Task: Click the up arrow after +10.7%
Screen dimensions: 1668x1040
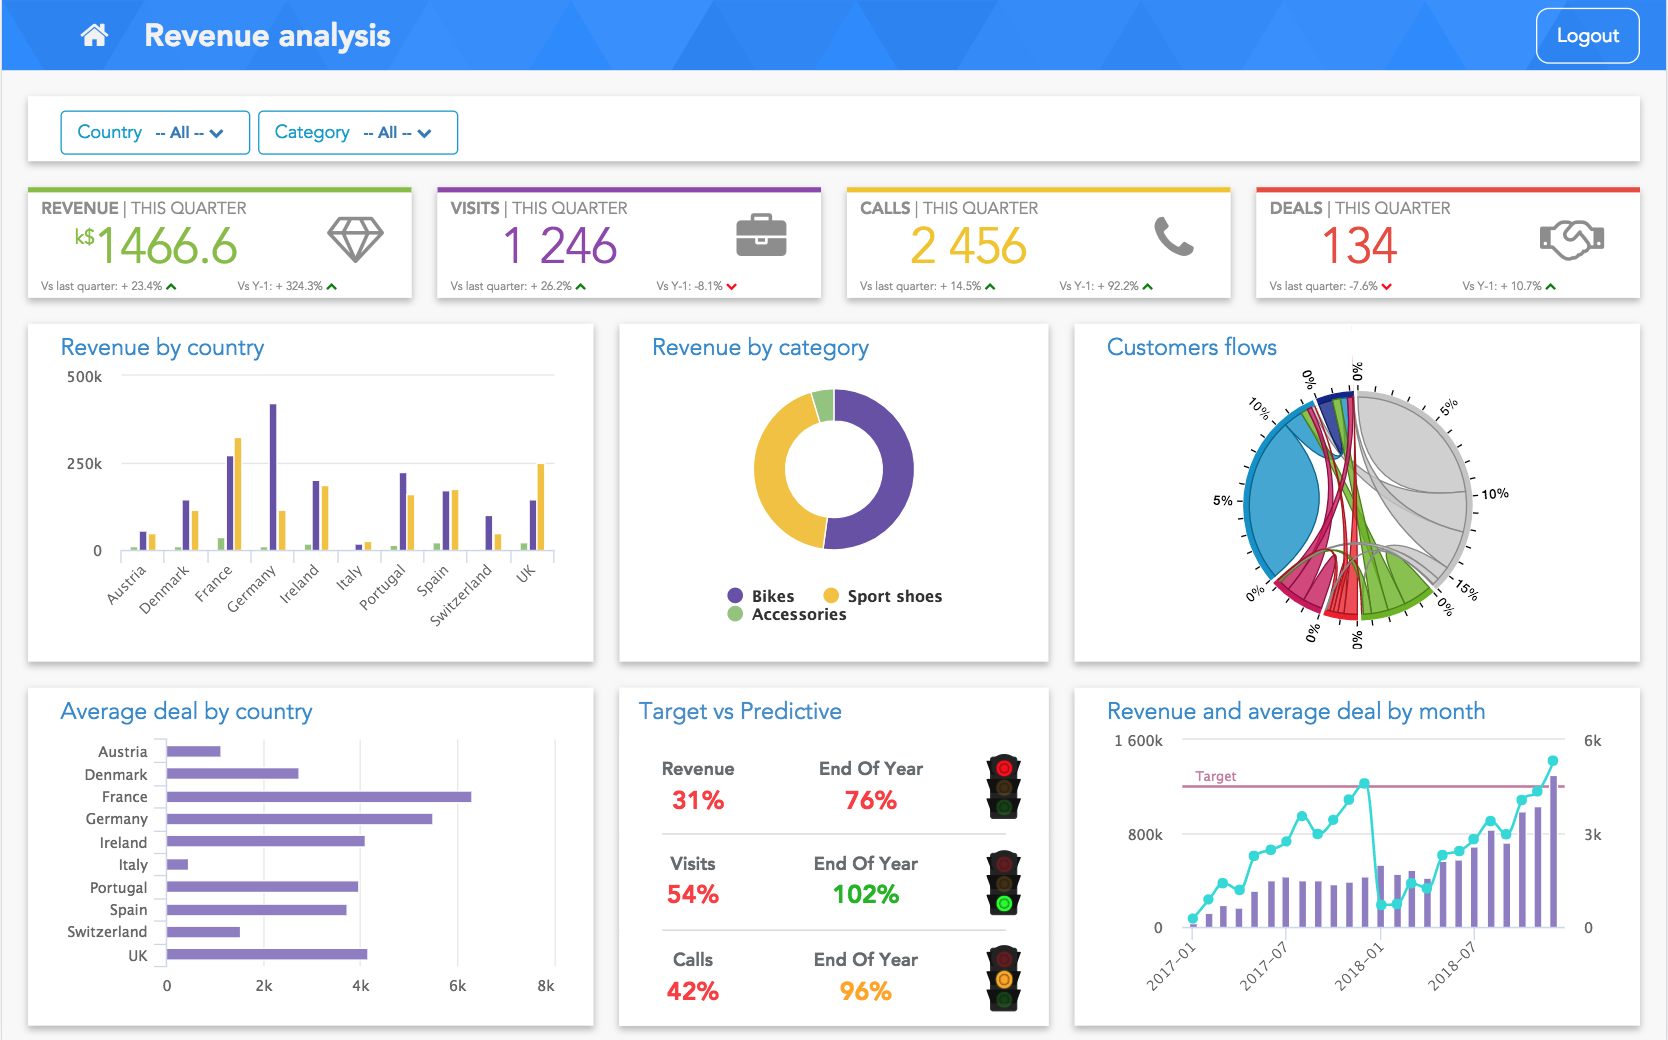Action: [1550, 286]
